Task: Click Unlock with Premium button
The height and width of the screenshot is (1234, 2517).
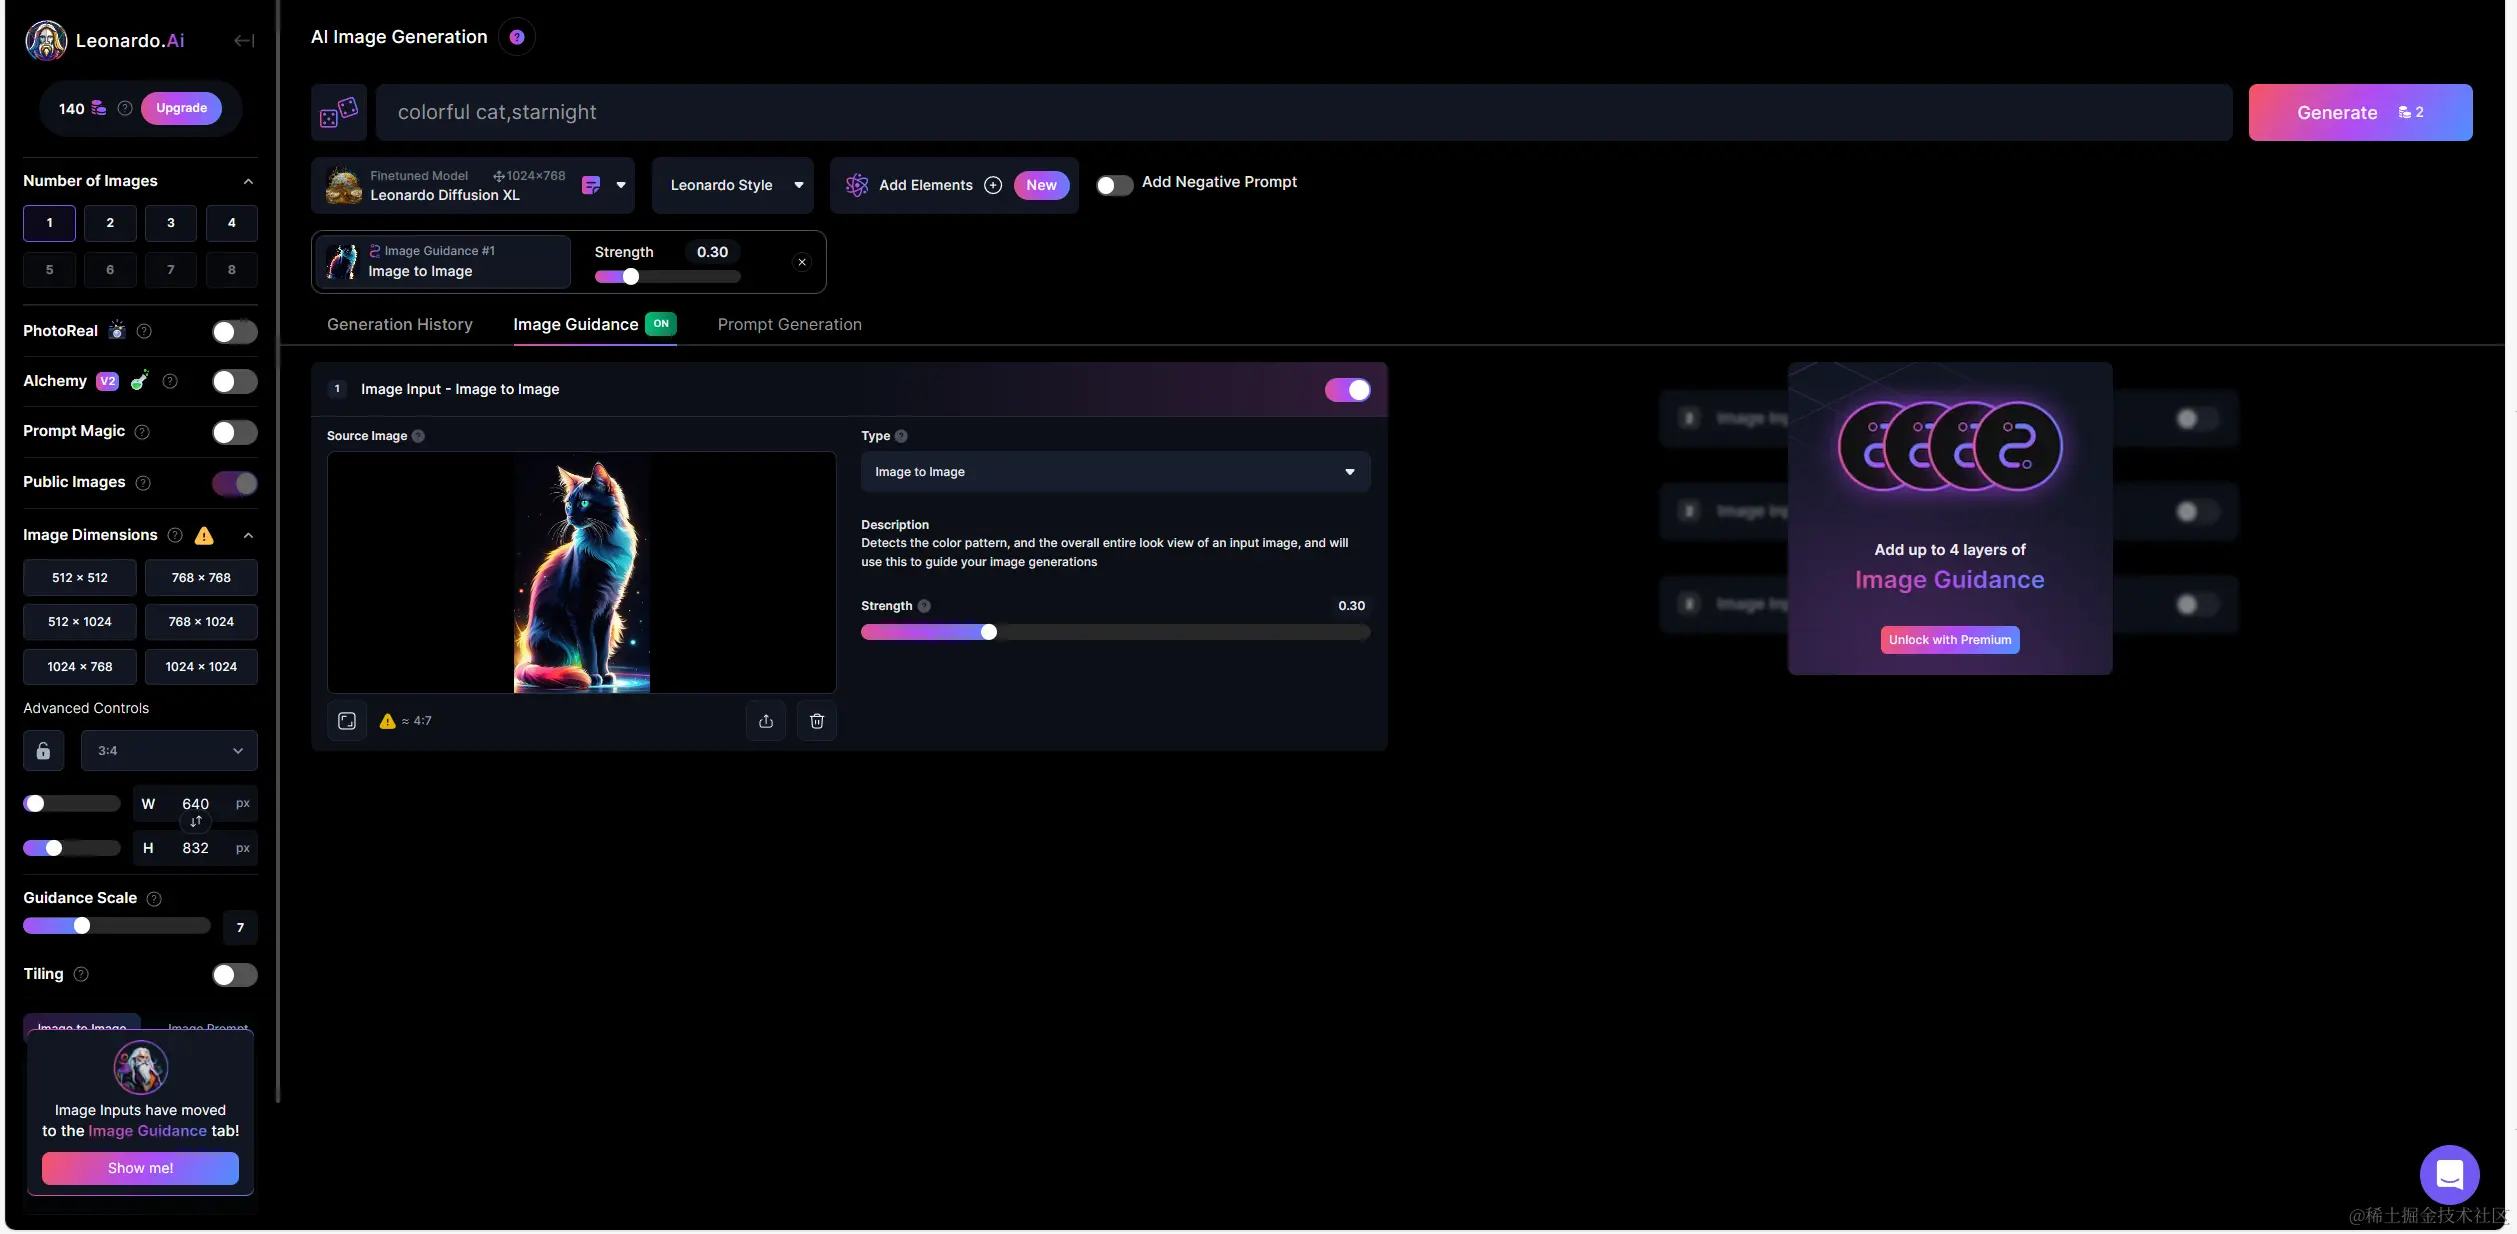Action: point(1949,640)
